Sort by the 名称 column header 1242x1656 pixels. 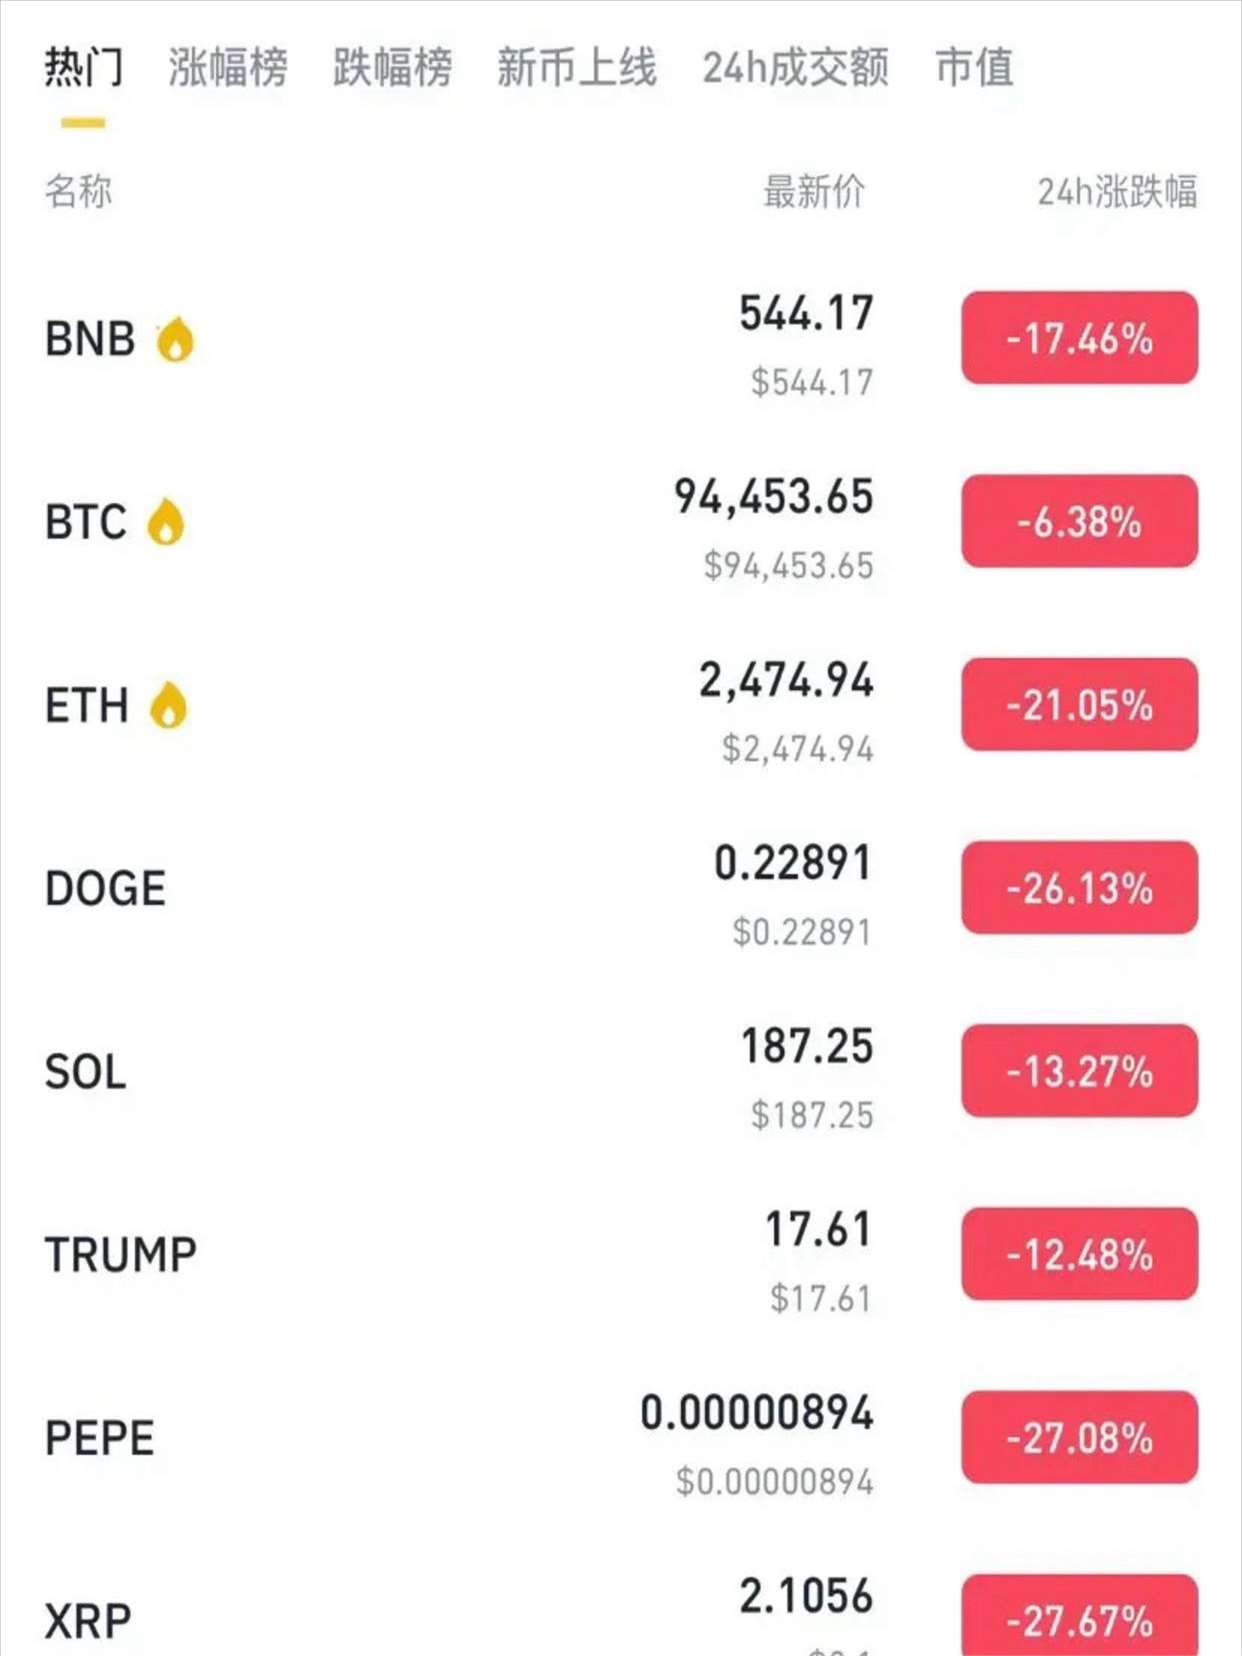pyautogui.click(x=78, y=191)
